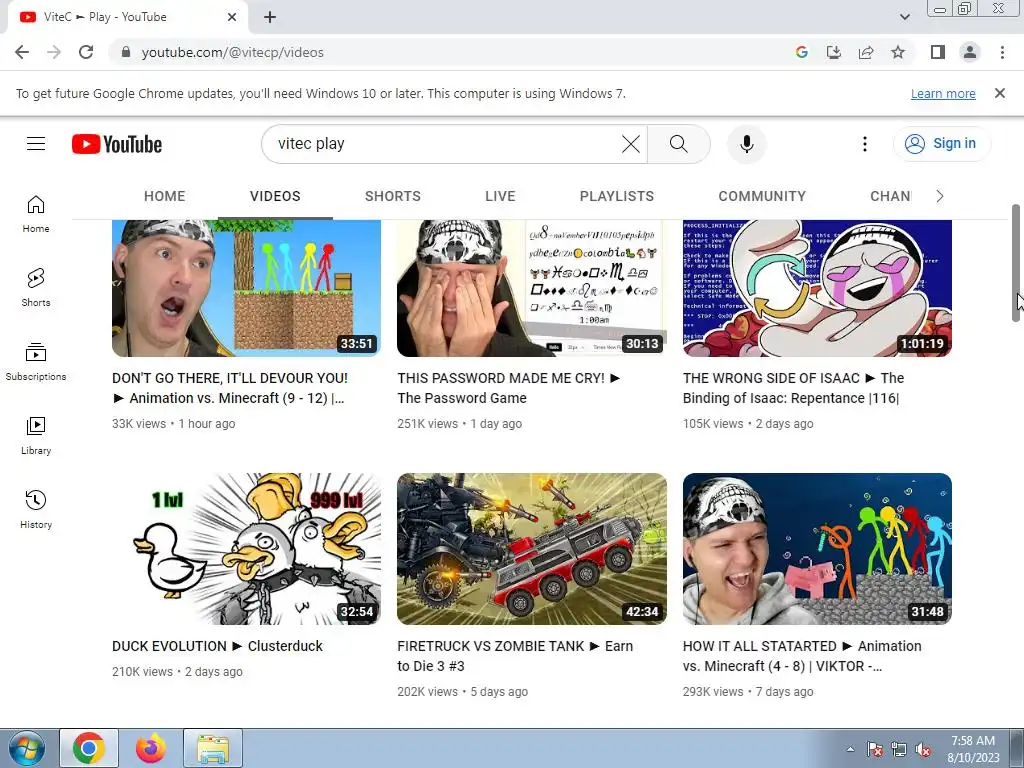Click the Binding of Isaac 1:01:19 thumbnail
Screen dimensions: 1024x768
tap(817, 289)
